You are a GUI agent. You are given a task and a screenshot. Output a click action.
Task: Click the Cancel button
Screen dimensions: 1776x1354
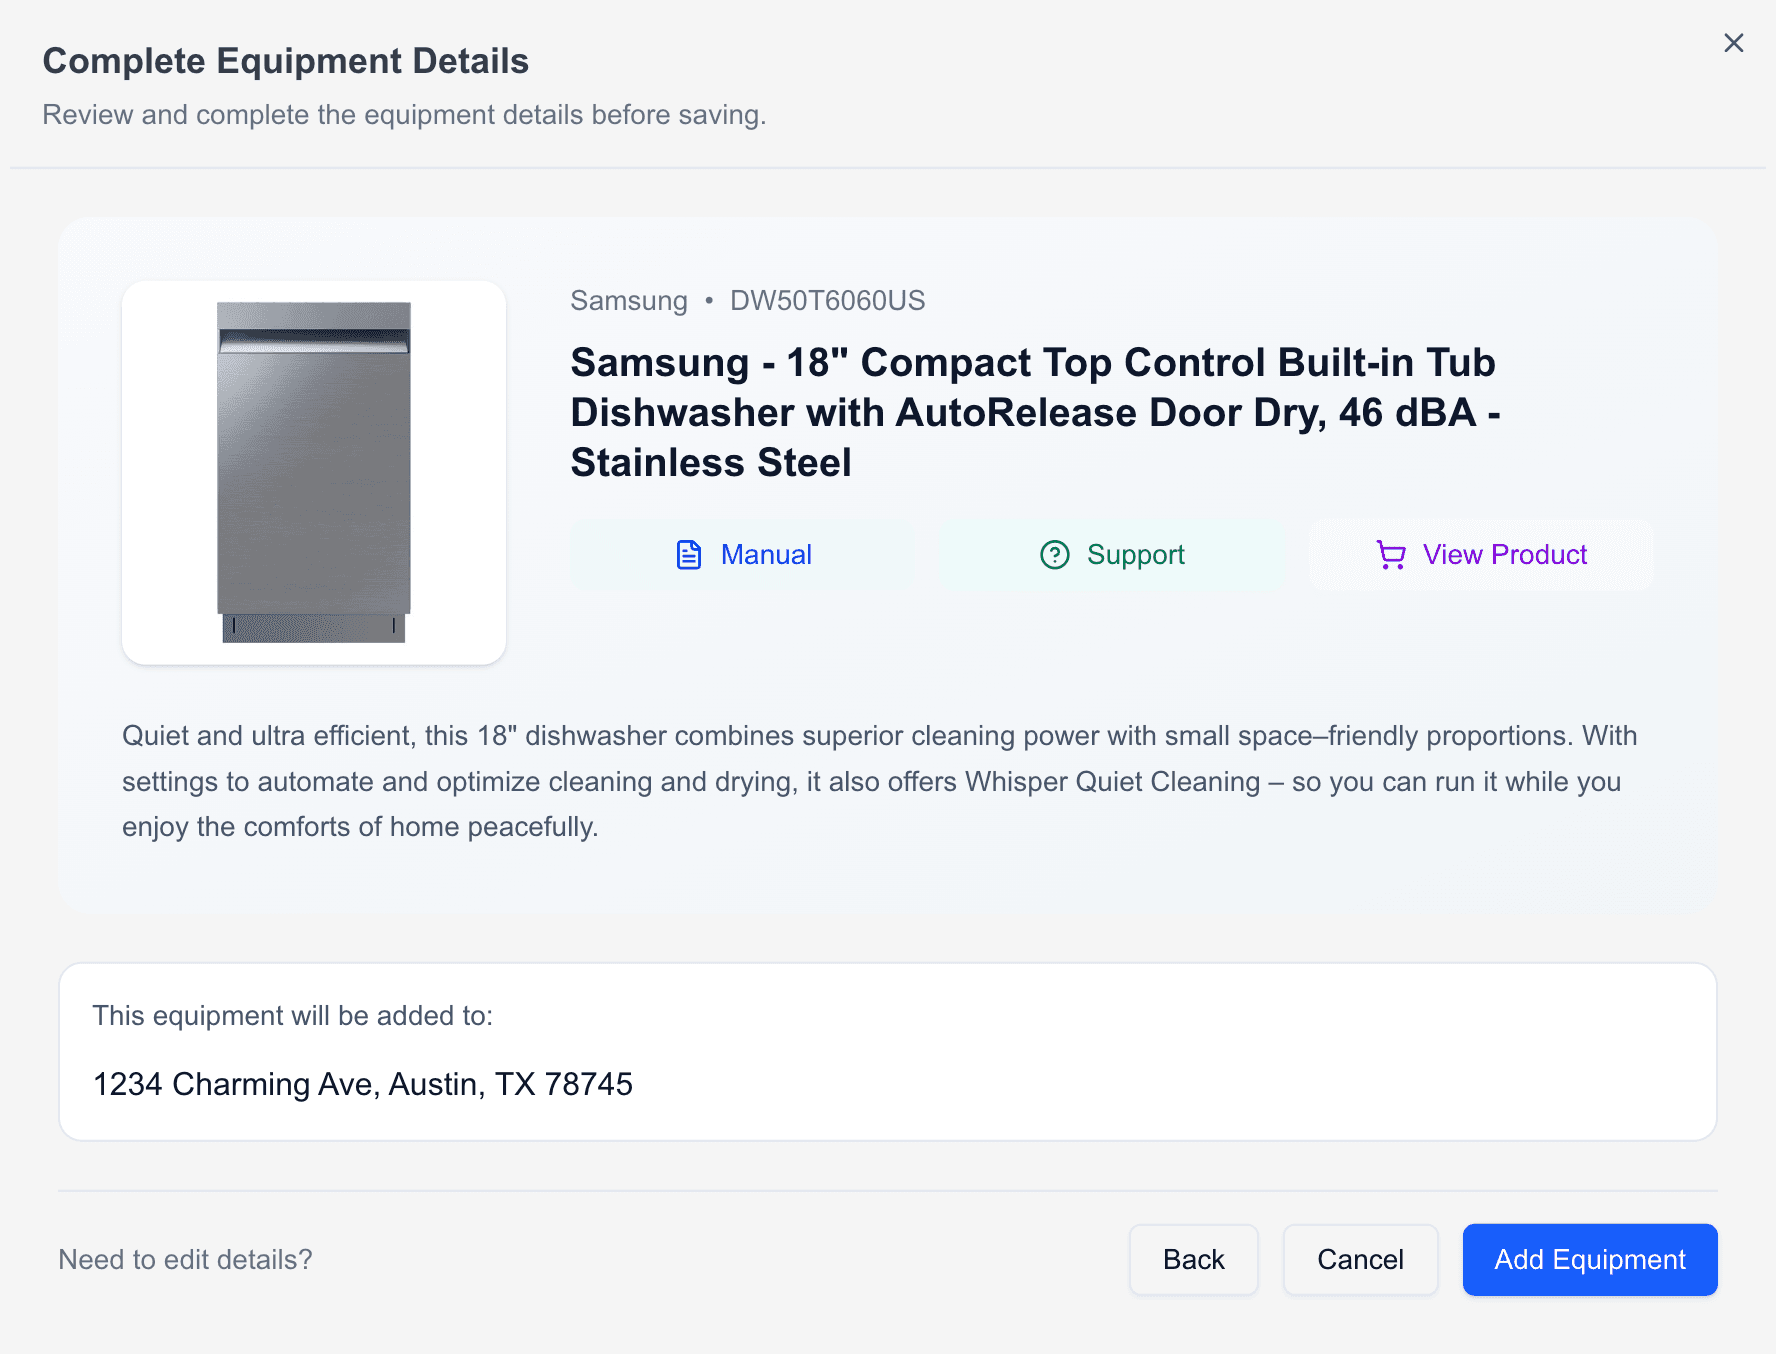pyautogui.click(x=1360, y=1260)
